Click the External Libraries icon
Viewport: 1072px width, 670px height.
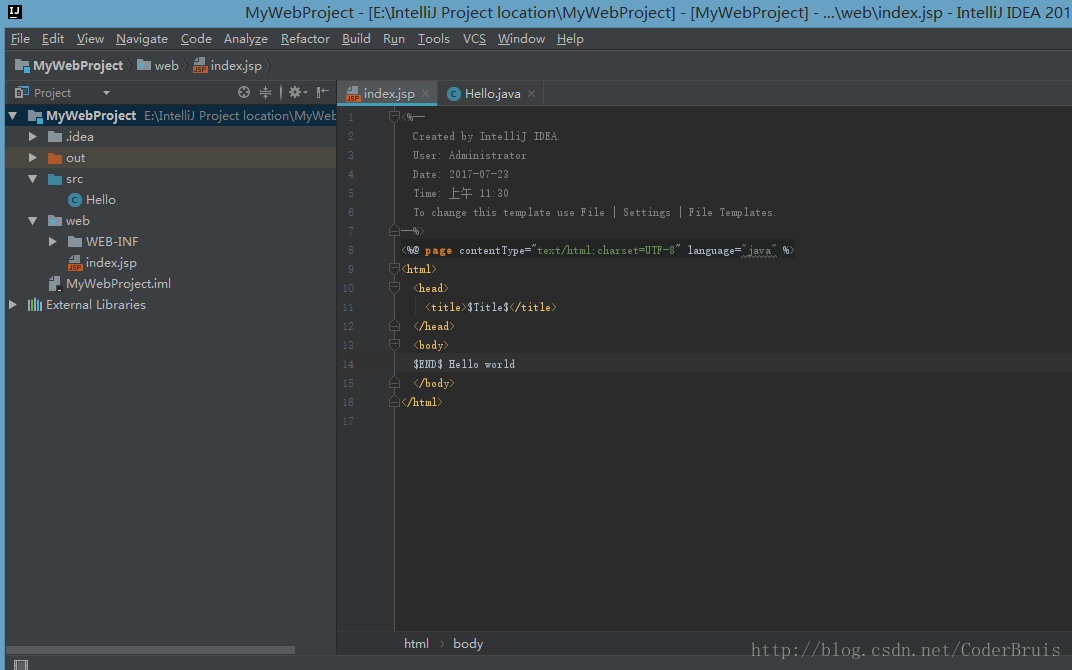coord(34,305)
